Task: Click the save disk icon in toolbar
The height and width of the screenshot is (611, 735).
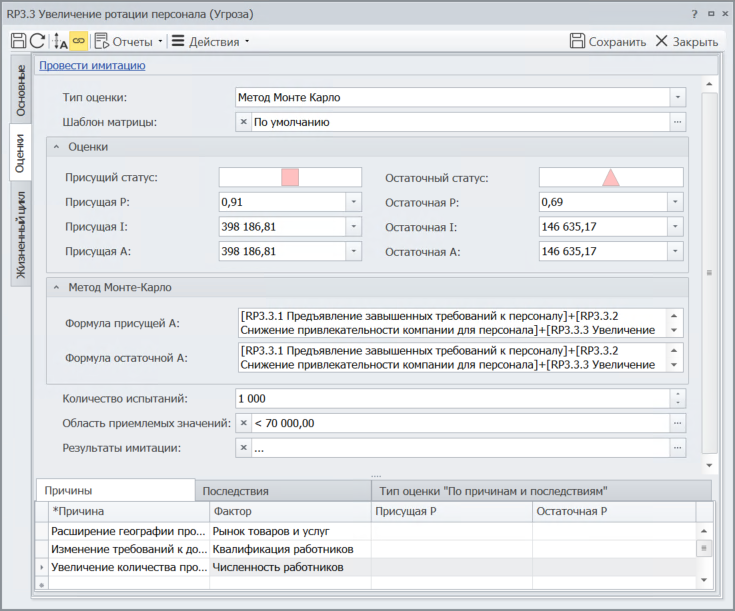Action: 18,41
